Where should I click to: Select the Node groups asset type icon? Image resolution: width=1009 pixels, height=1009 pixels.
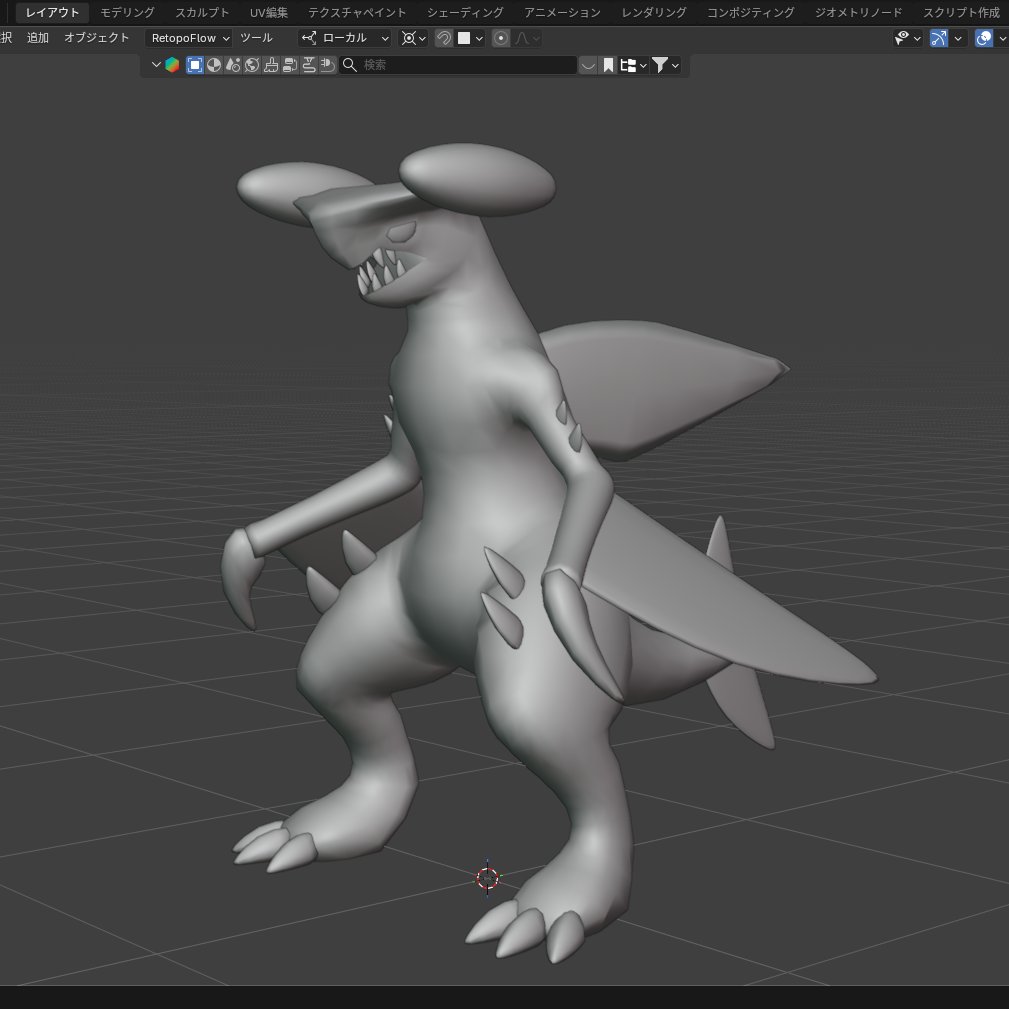(290, 64)
